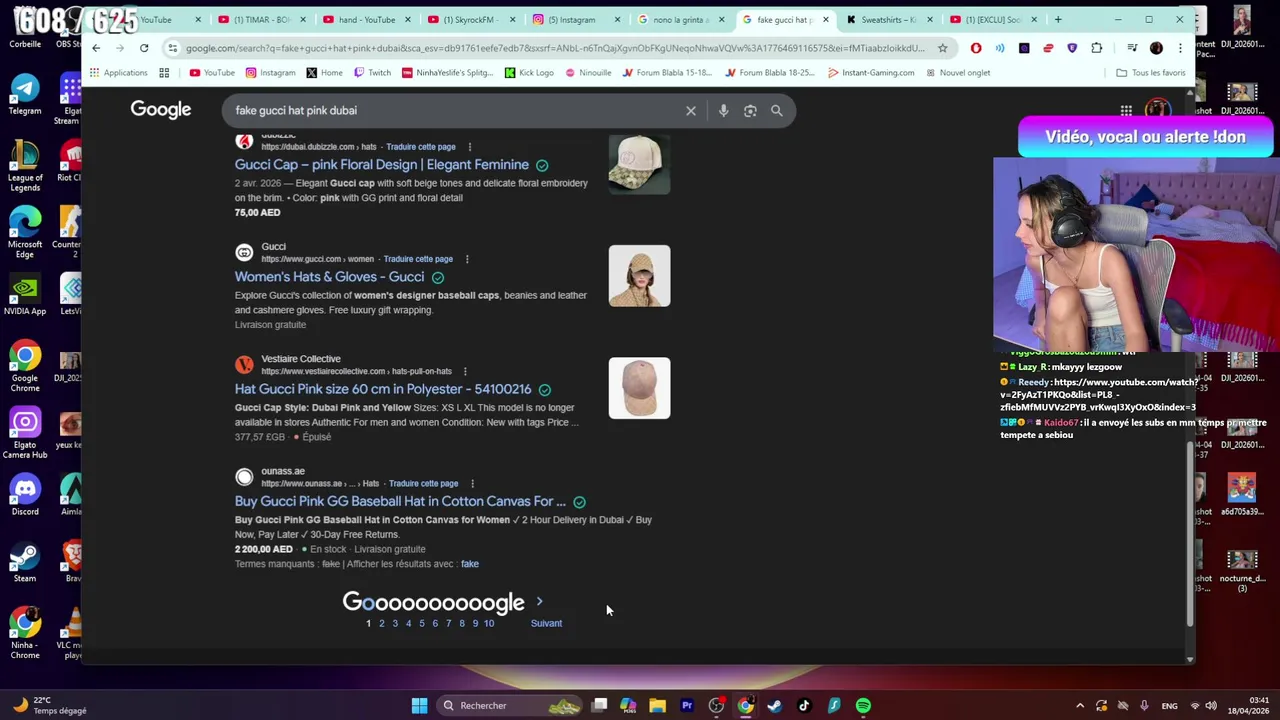
Task: Open Buy Gucci Pink GG Baseball Hat result
Action: coord(400,501)
